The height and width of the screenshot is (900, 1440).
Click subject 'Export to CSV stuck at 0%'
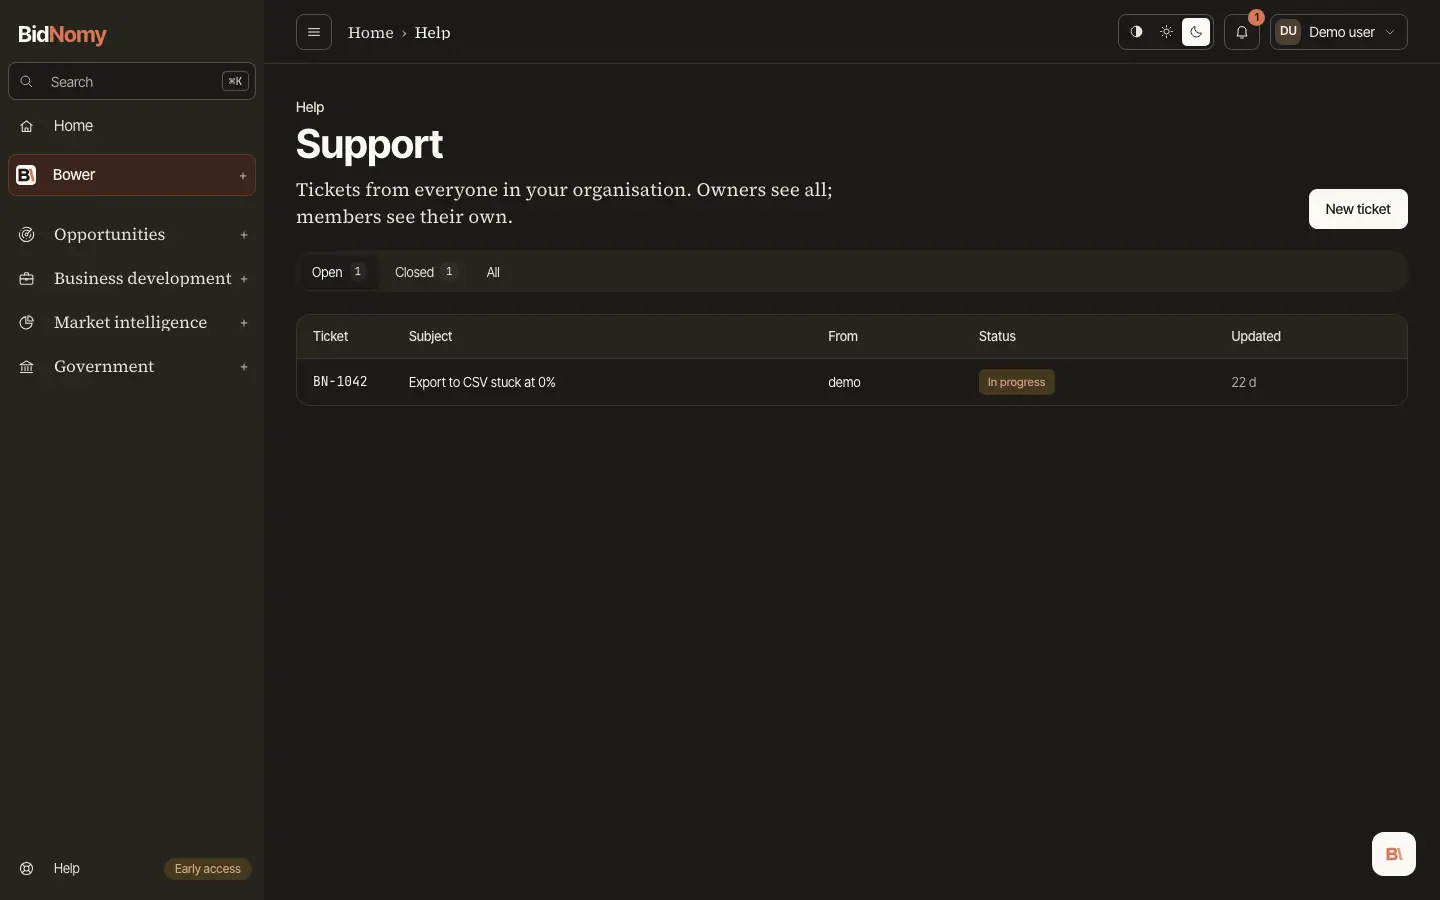click(482, 382)
